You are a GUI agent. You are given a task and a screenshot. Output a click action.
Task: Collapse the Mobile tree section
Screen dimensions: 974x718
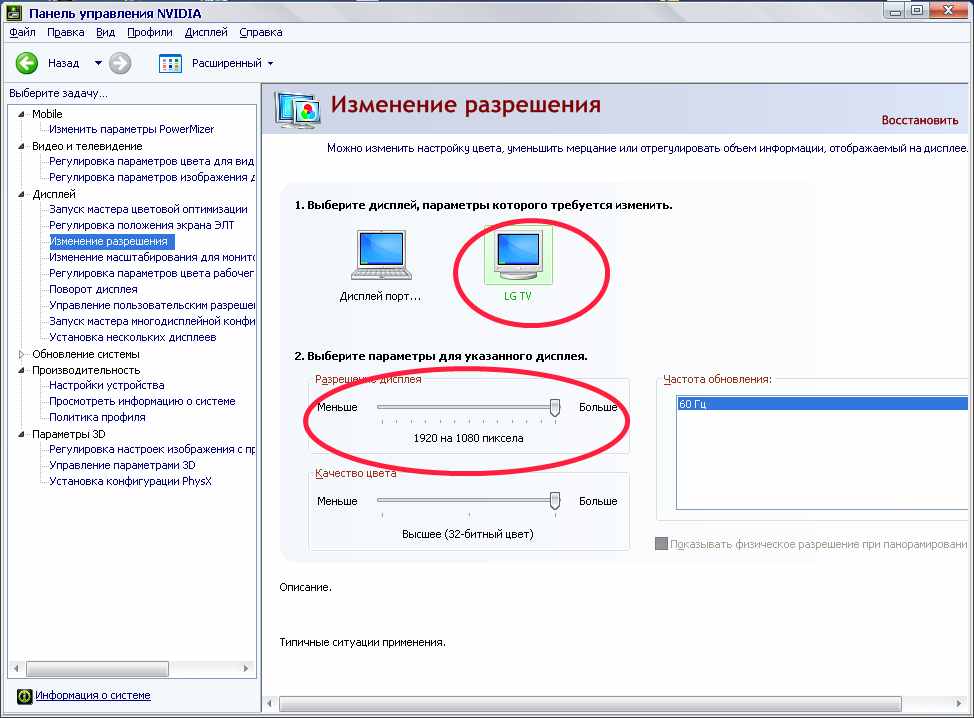point(22,114)
